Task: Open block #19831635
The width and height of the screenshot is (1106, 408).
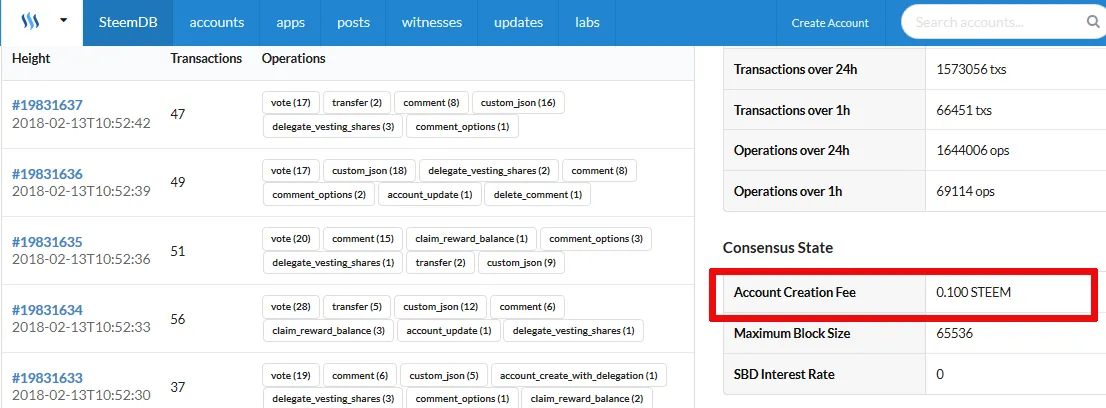Action: point(47,242)
